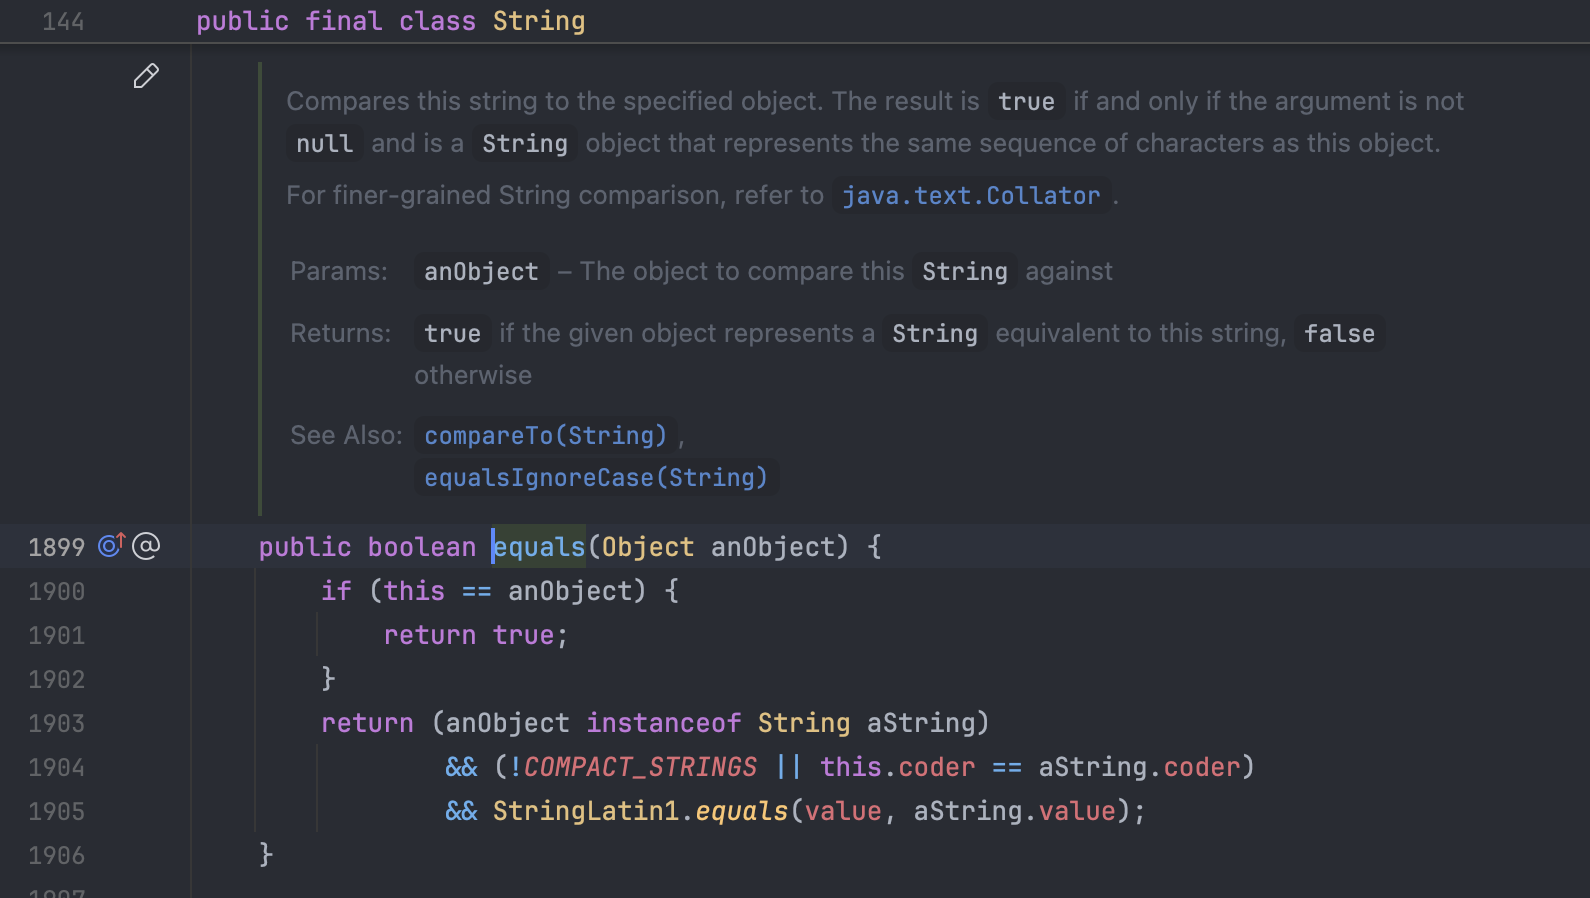Click the anObject parameter in method signature

point(772,547)
